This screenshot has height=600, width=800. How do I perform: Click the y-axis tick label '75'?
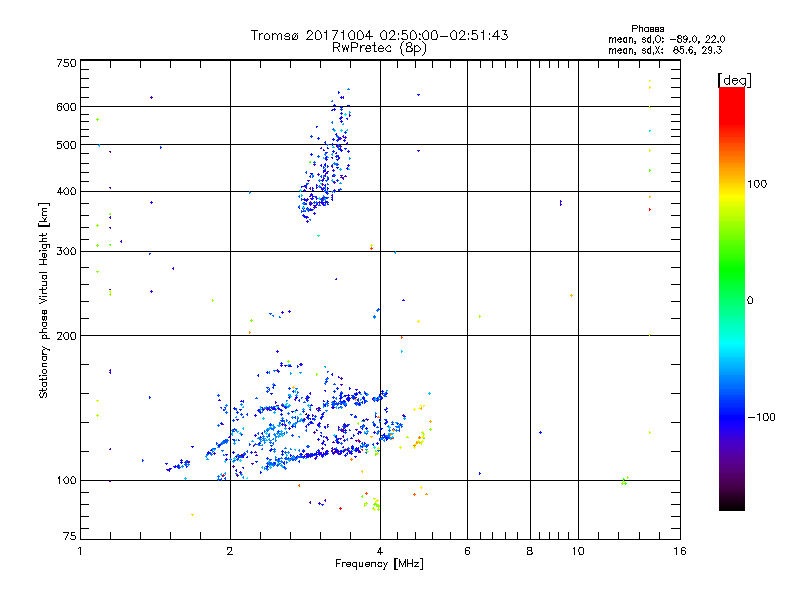click(x=70, y=536)
